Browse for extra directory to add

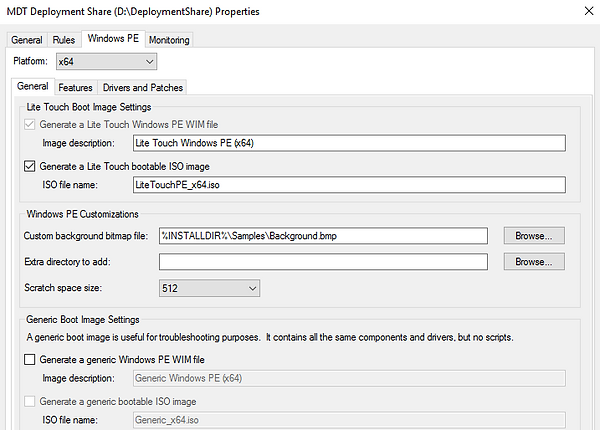(534, 262)
